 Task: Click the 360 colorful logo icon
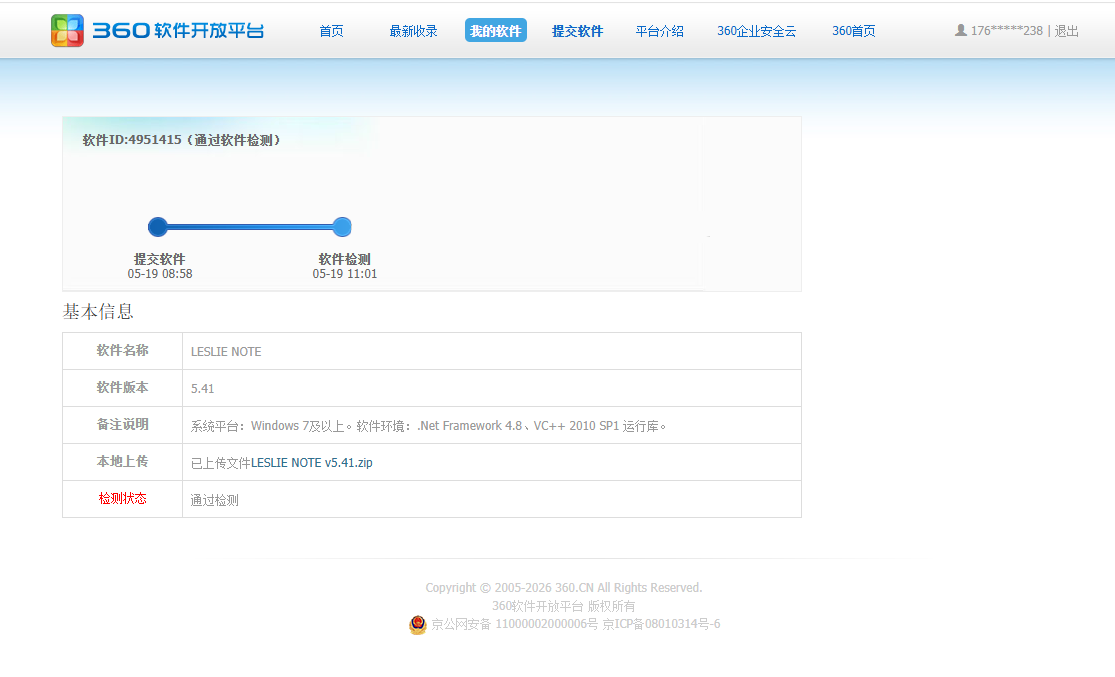point(68,31)
